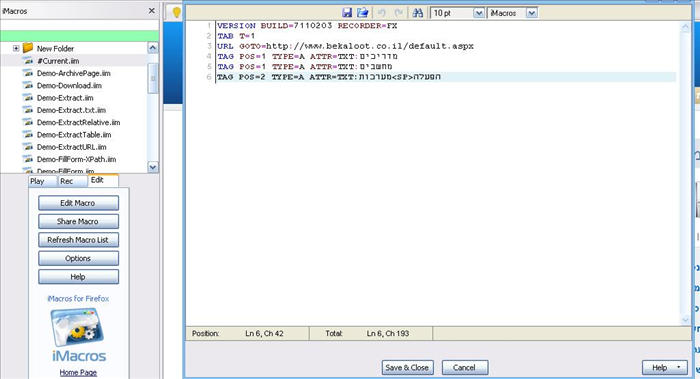
Task: Close the iMacros sidebar panel
Action: click(x=152, y=11)
